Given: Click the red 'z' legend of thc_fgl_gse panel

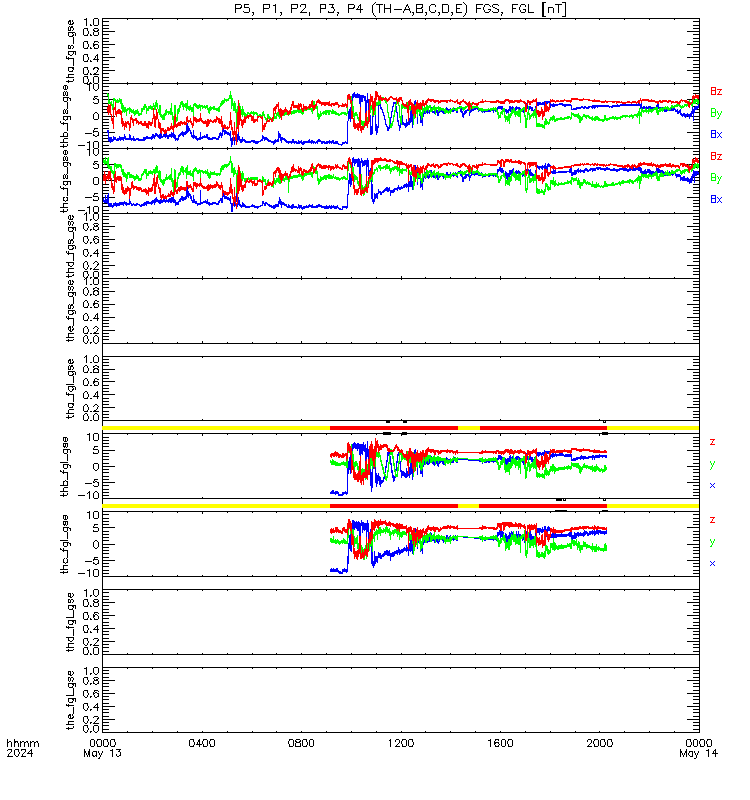Looking at the screenshot, I should 713,520.
